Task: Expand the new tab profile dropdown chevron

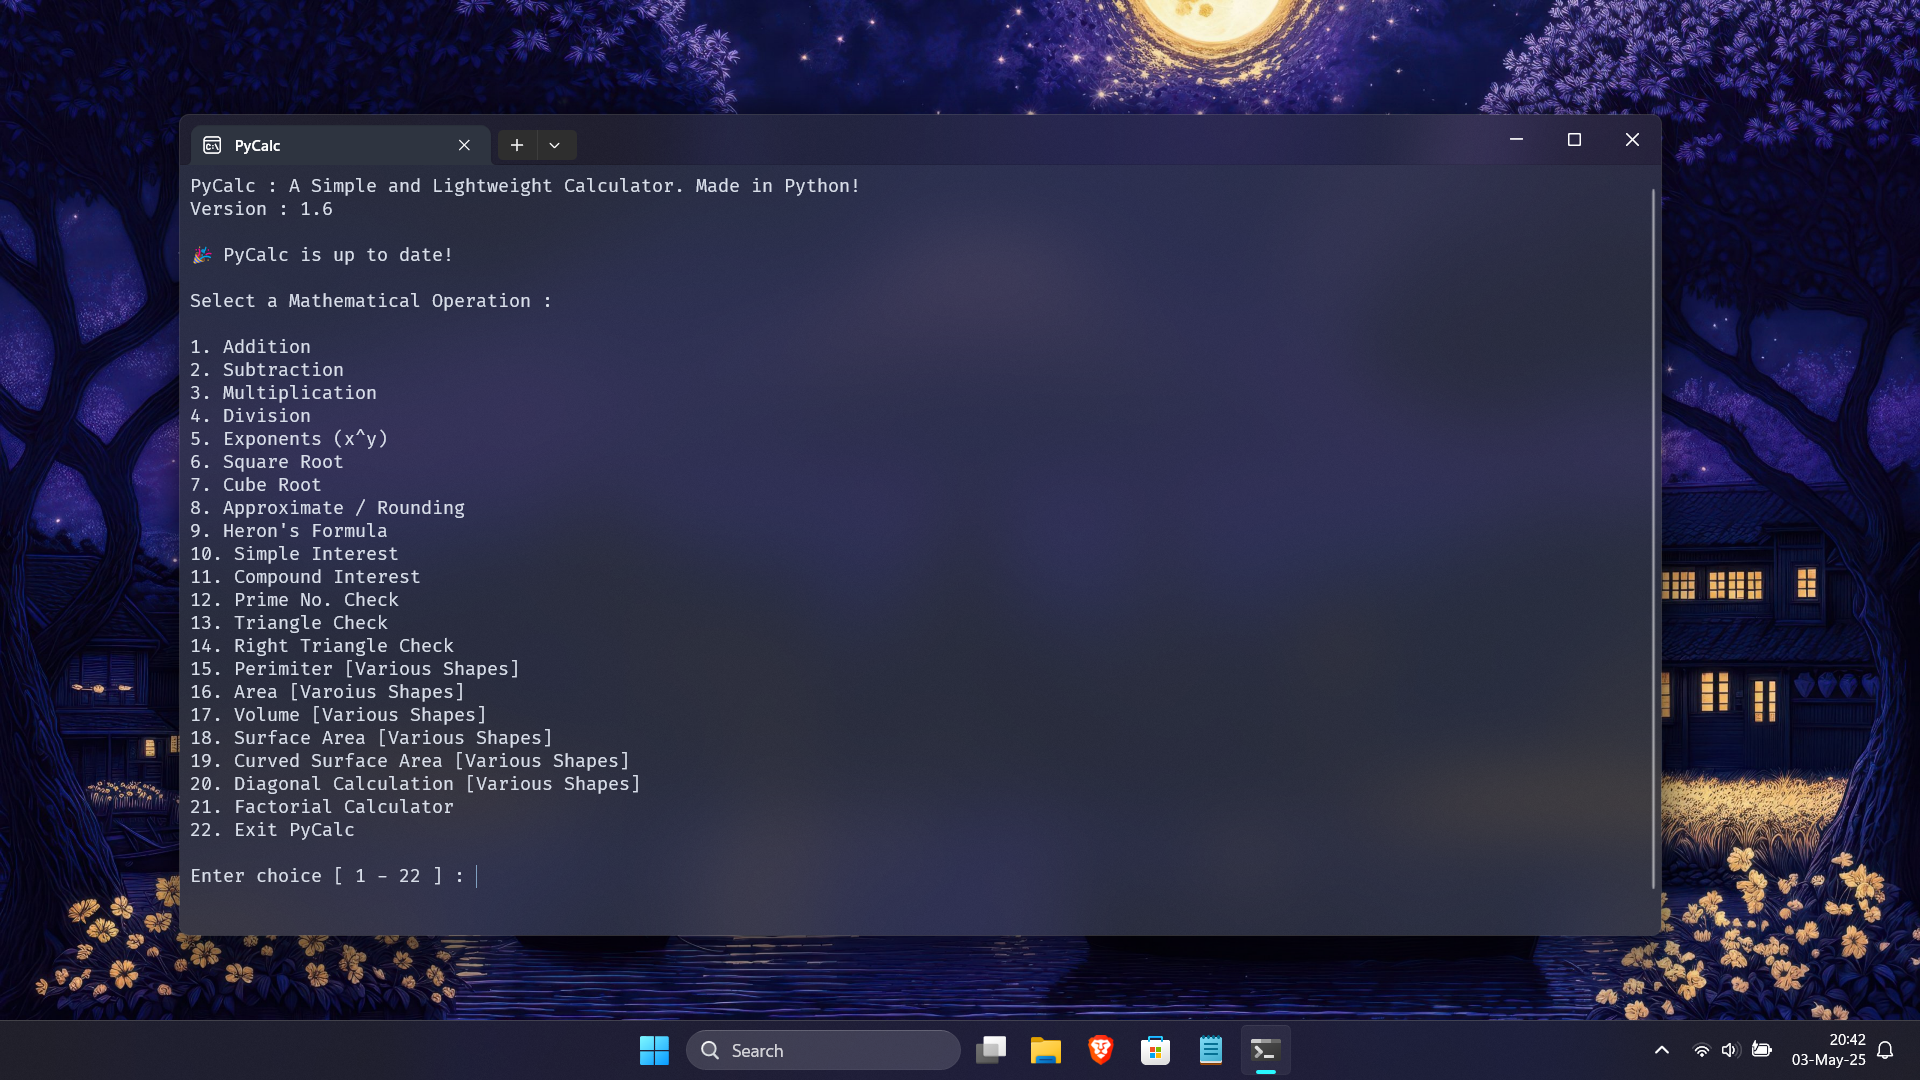Action: click(555, 145)
